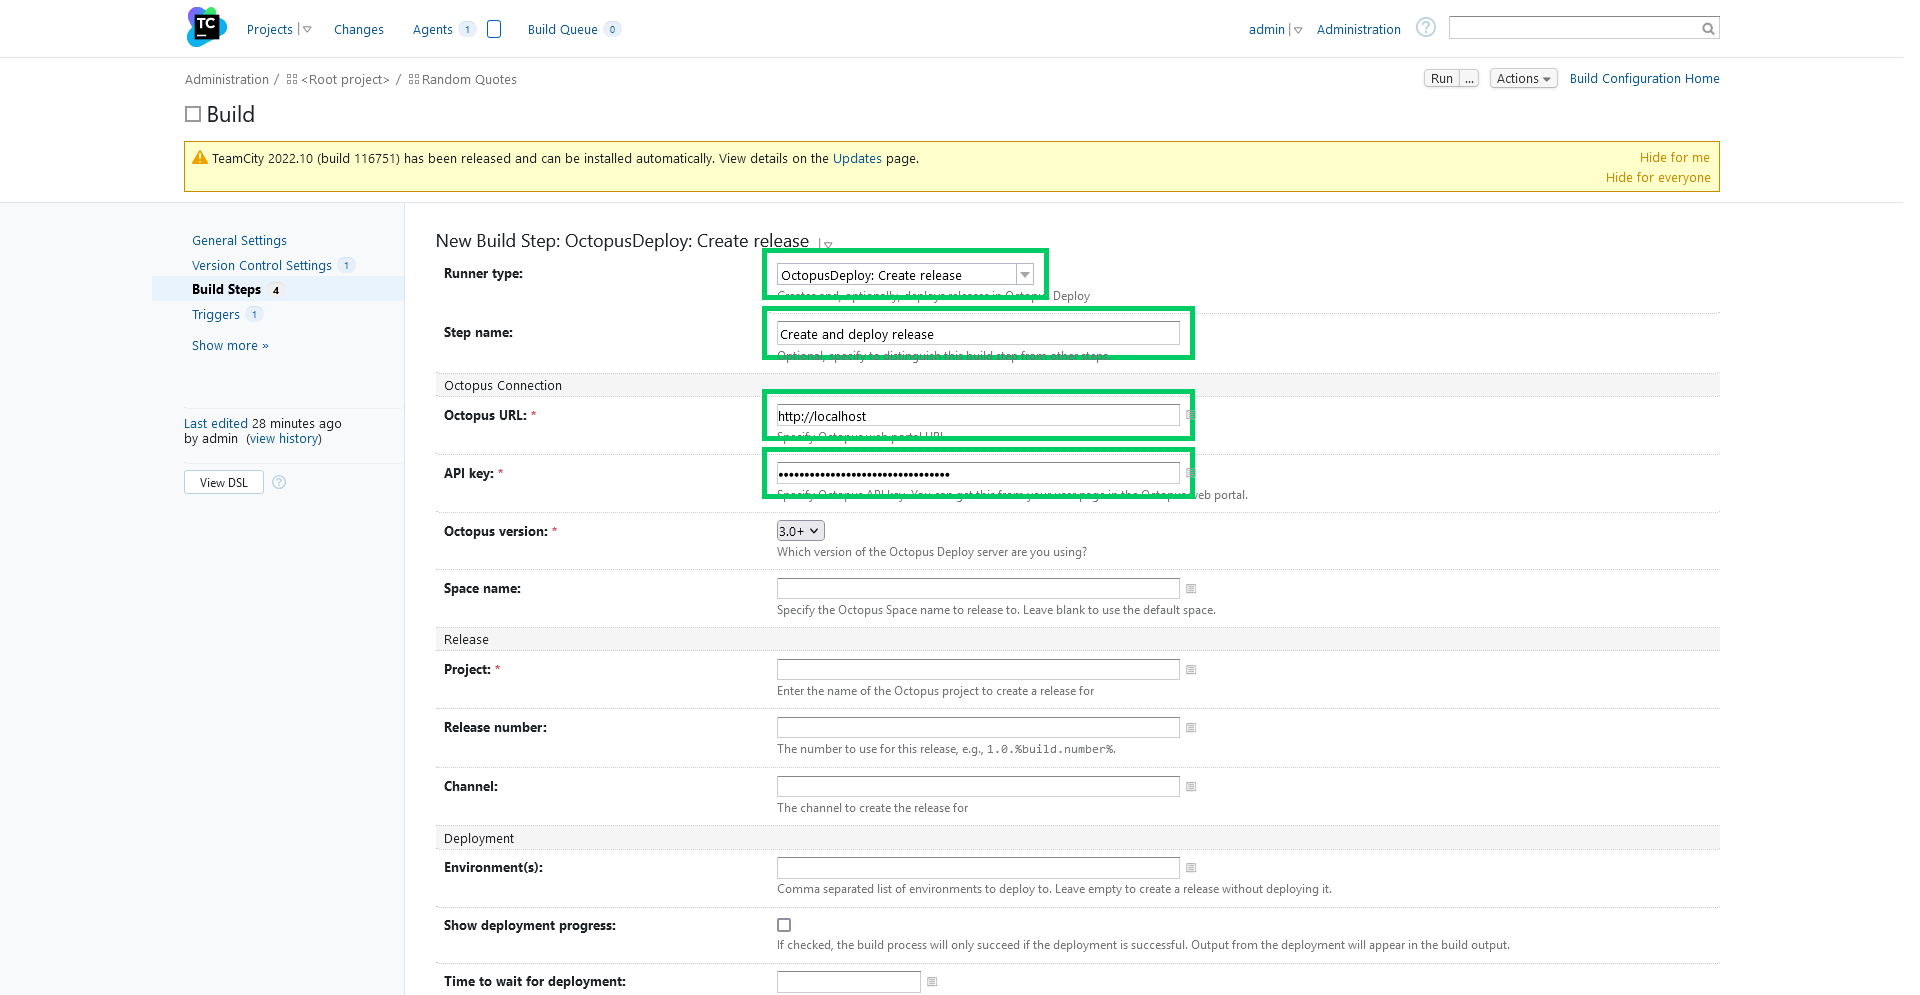Open parameter picker beside Release number

pos(1191,728)
